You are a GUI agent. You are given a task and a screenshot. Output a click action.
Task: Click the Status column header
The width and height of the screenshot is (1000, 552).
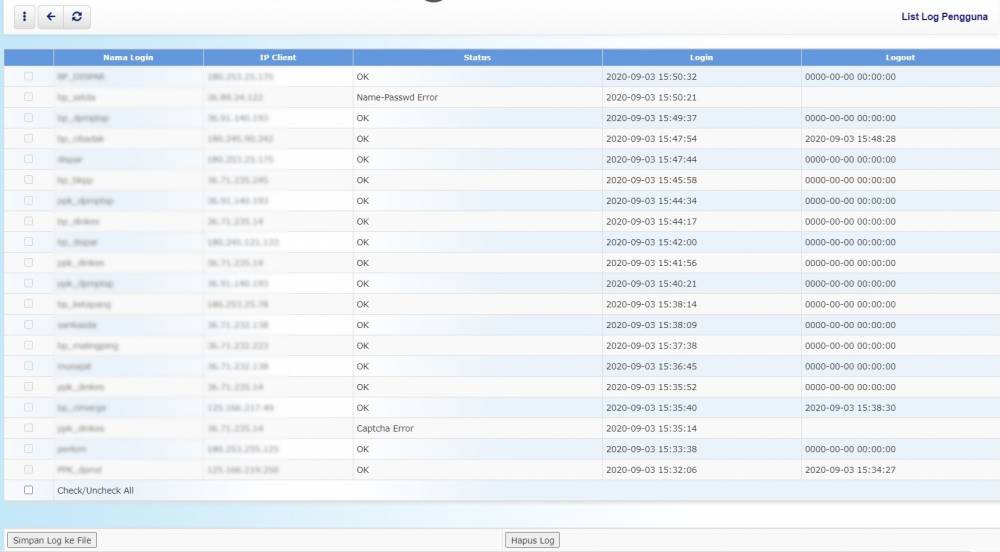coord(477,58)
